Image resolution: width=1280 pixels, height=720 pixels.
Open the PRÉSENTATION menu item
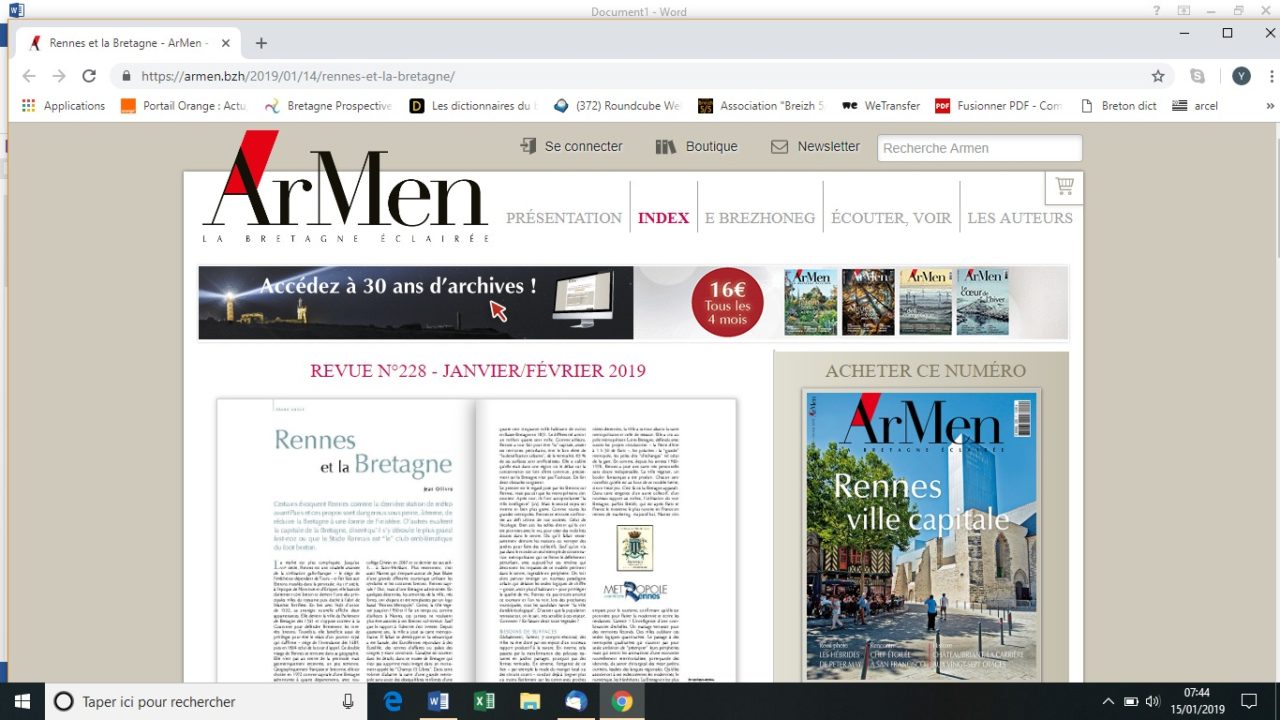pyautogui.click(x=564, y=218)
